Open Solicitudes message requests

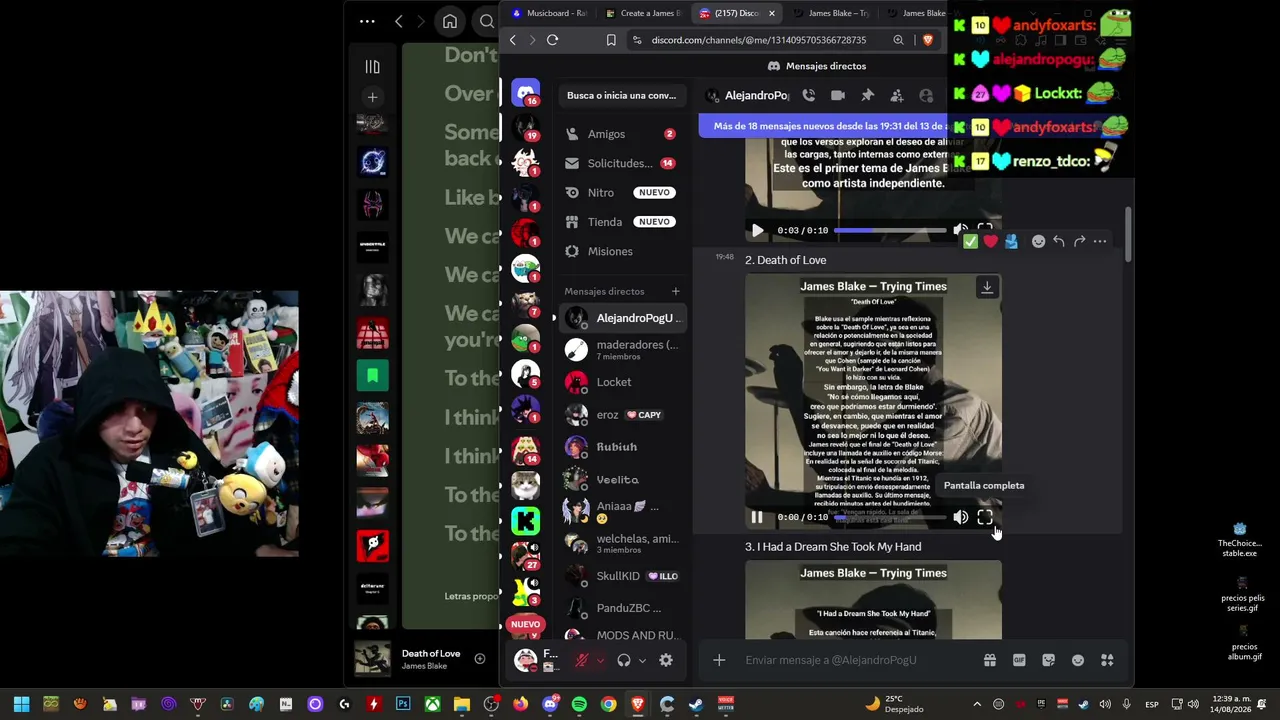coord(620,163)
